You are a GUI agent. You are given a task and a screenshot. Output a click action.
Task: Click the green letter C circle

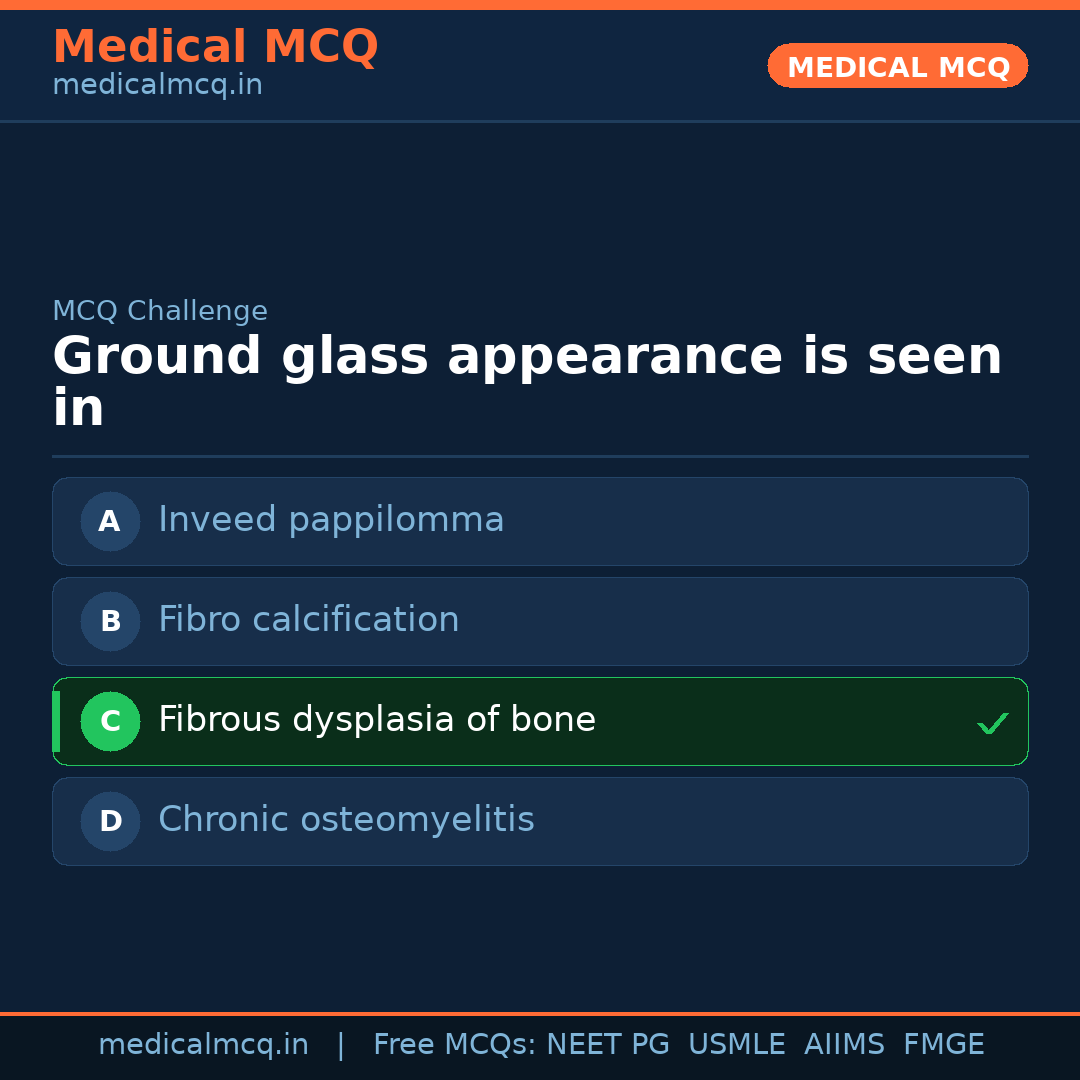pyautogui.click(x=110, y=721)
